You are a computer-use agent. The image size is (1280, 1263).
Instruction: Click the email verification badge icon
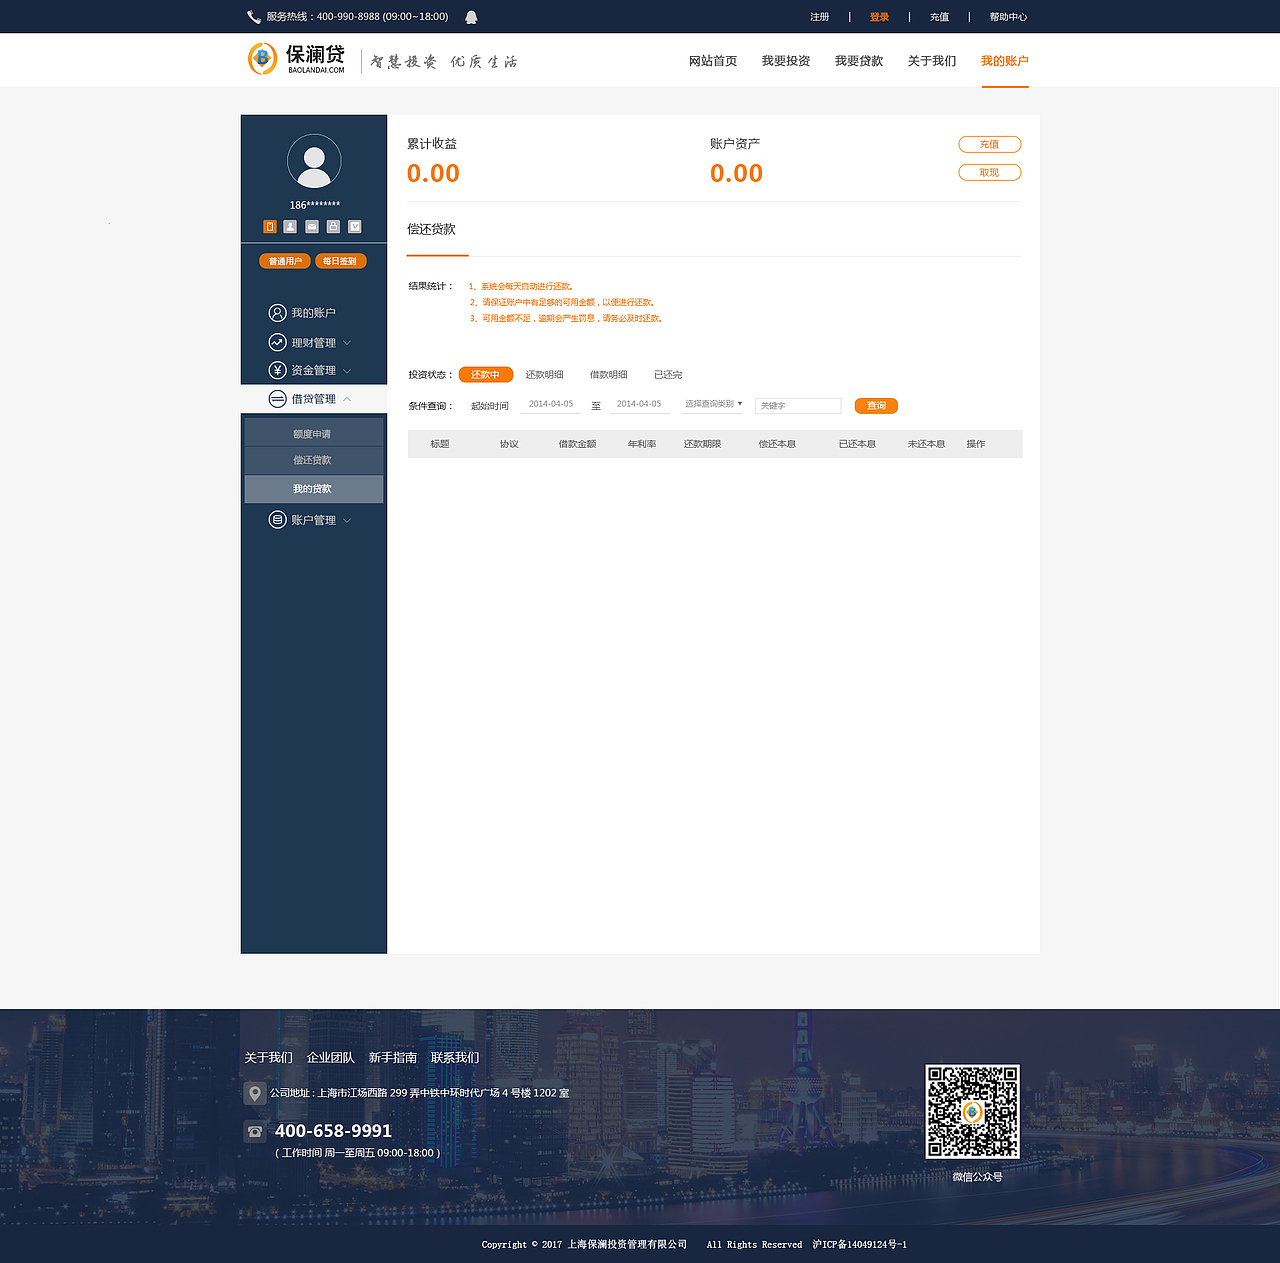click(312, 227)
